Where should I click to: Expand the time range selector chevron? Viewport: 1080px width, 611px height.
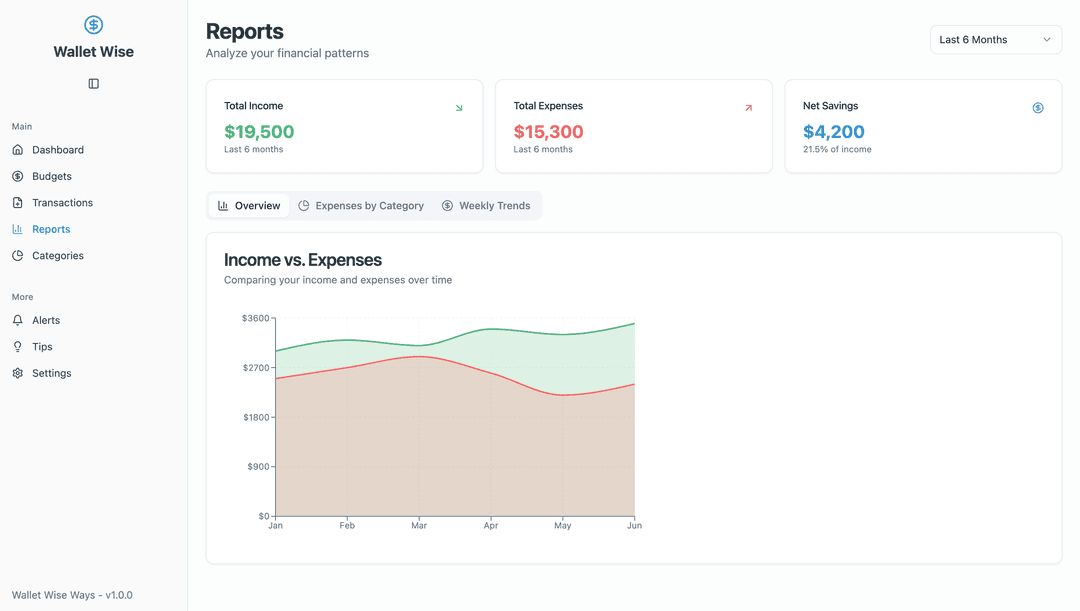point(1047,40)
